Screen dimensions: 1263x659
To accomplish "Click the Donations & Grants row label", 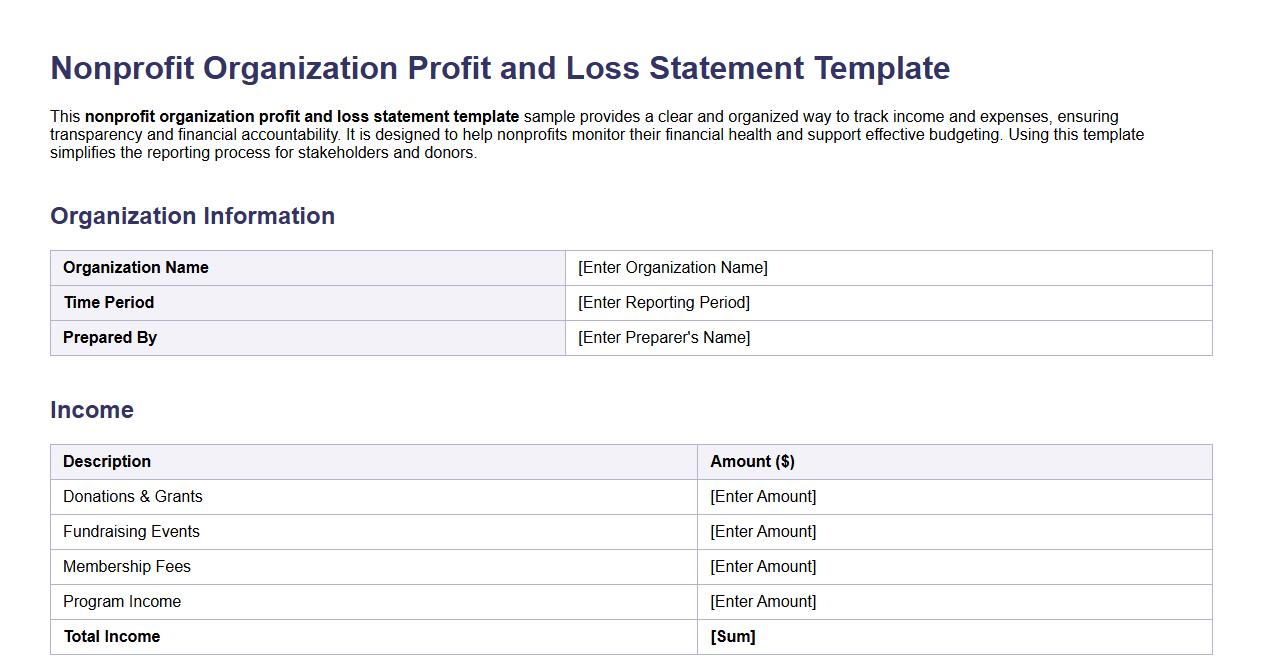I will coord(132,496).
